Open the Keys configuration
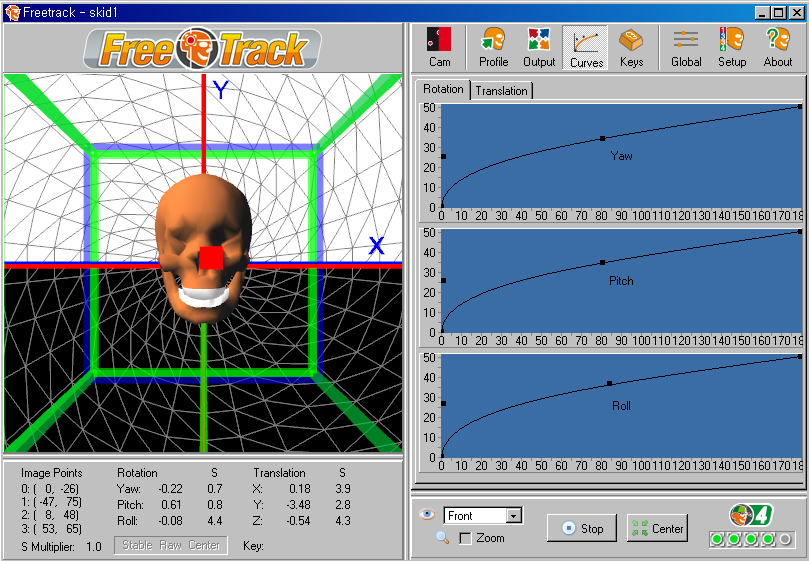 pos(631,47)
